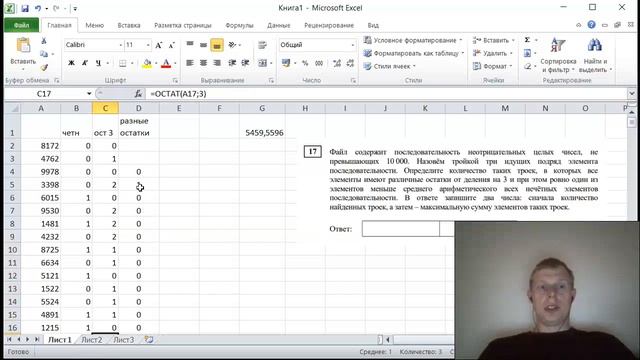This screenshot has width=640, height=360.
Task: Click the Decrease Font Size icon
Action: (x=172, y=45)
